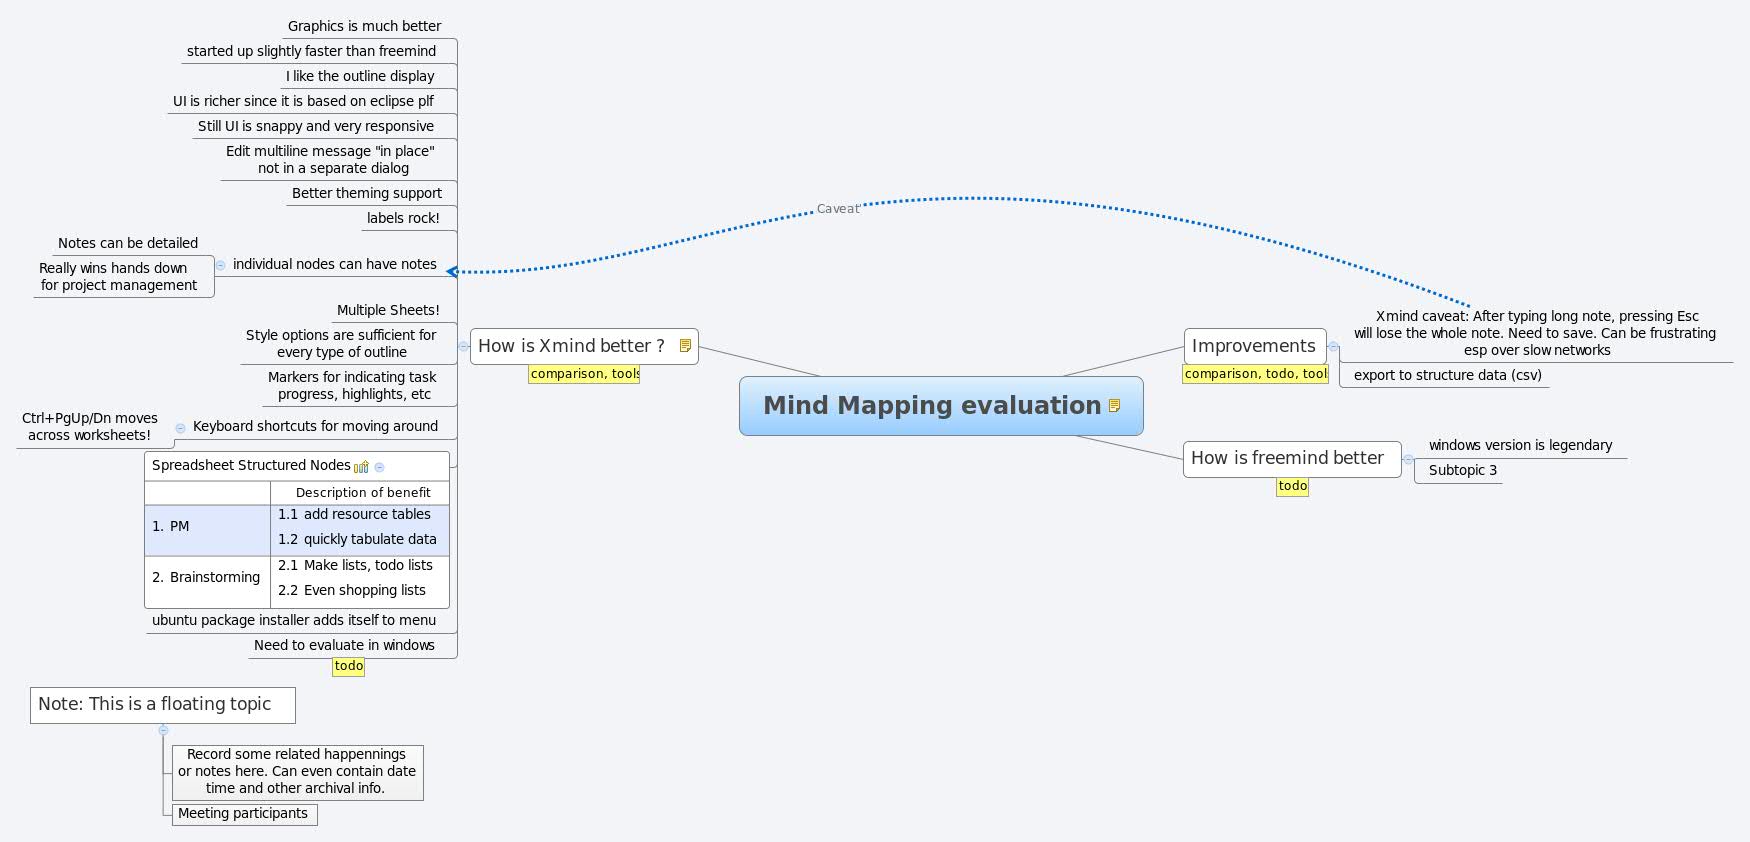This screenshot has width=1750, height=842.
Task: Select the todo label under How is freemind better
Action: pyautogui.click(x=1292, y=486)
